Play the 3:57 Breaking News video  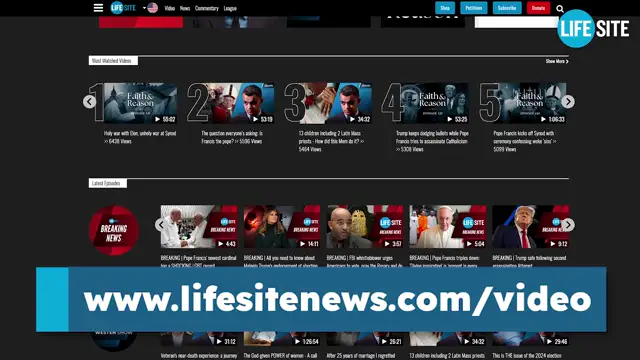click(365, 227)
